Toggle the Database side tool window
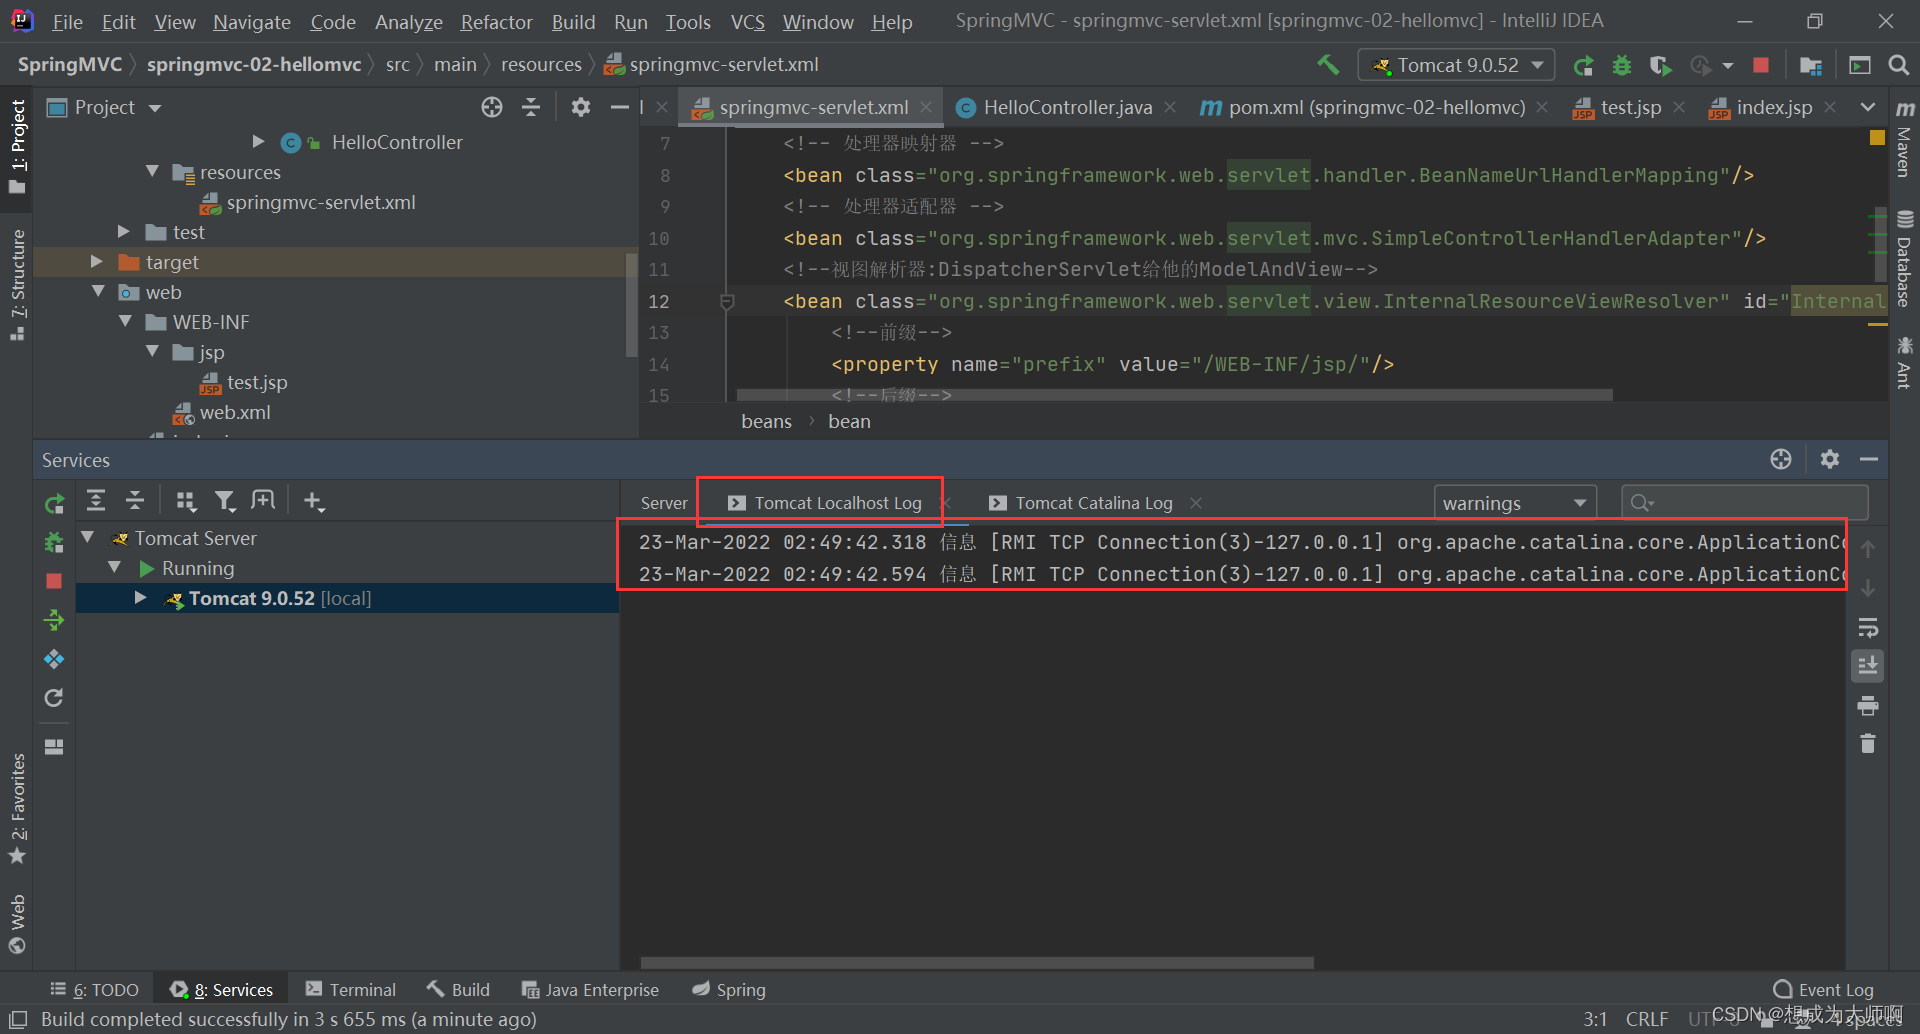 (1904, 258)
